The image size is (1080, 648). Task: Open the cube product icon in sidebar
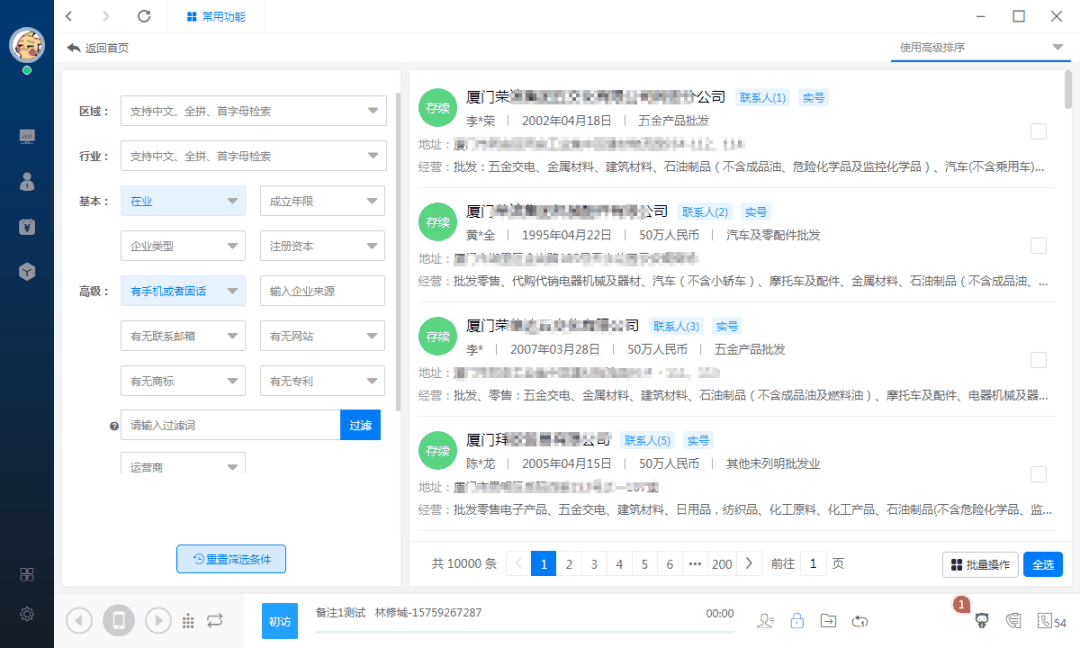pos(27,272)
